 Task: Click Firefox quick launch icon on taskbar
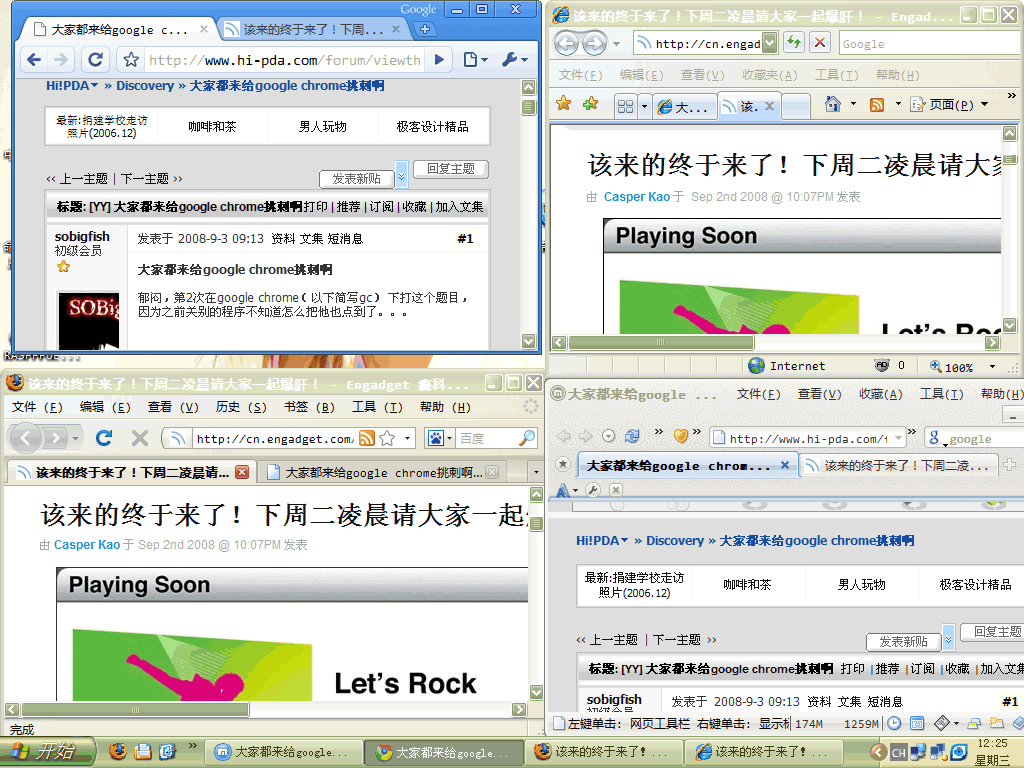118,752
